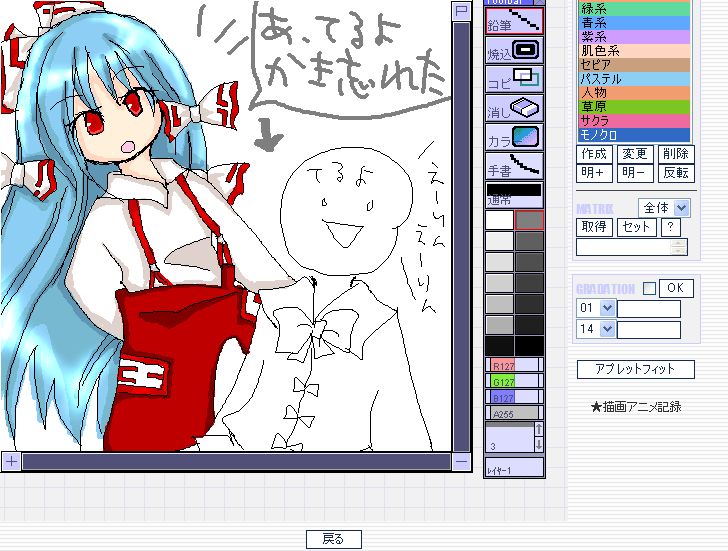Toggle the GRADATION checkbox
This screenshot has height=551, width=728.
coord(650,289)
